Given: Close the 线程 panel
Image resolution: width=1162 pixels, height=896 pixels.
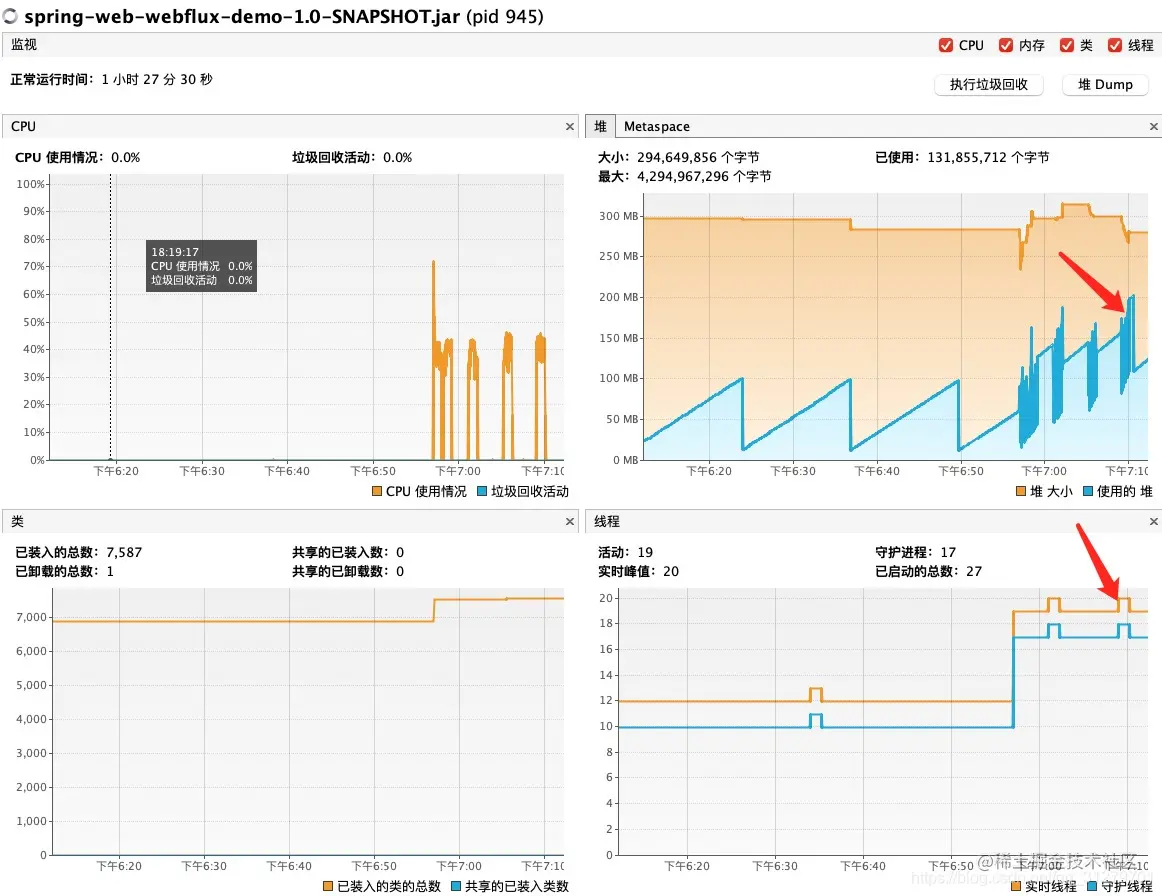Looking at the screenshot, I should point(1154,522).
